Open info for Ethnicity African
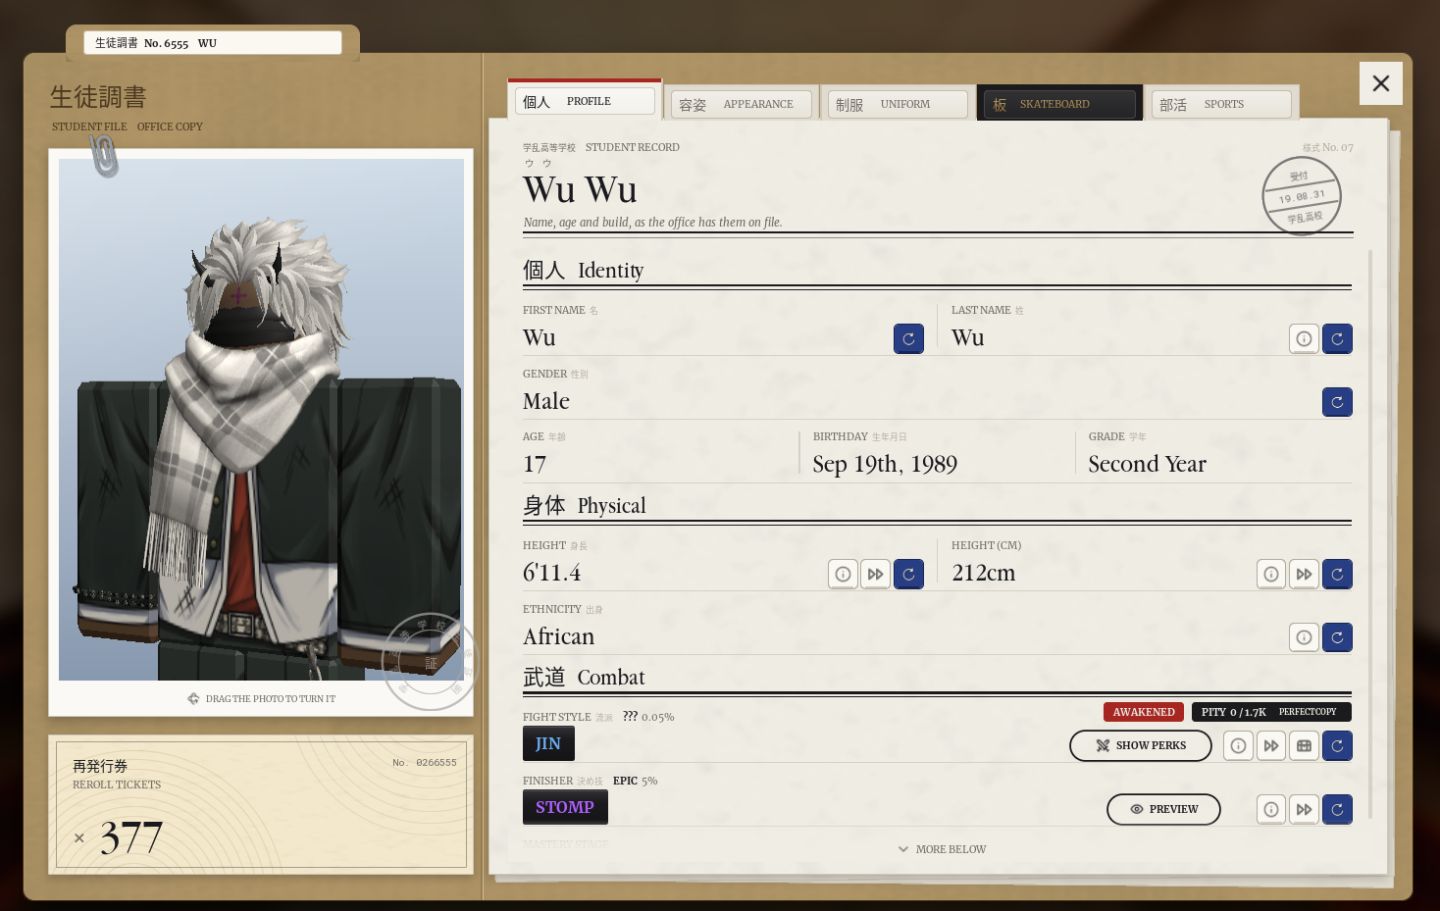Viewport: 1440px width, 911px height. click(1304, 637)
